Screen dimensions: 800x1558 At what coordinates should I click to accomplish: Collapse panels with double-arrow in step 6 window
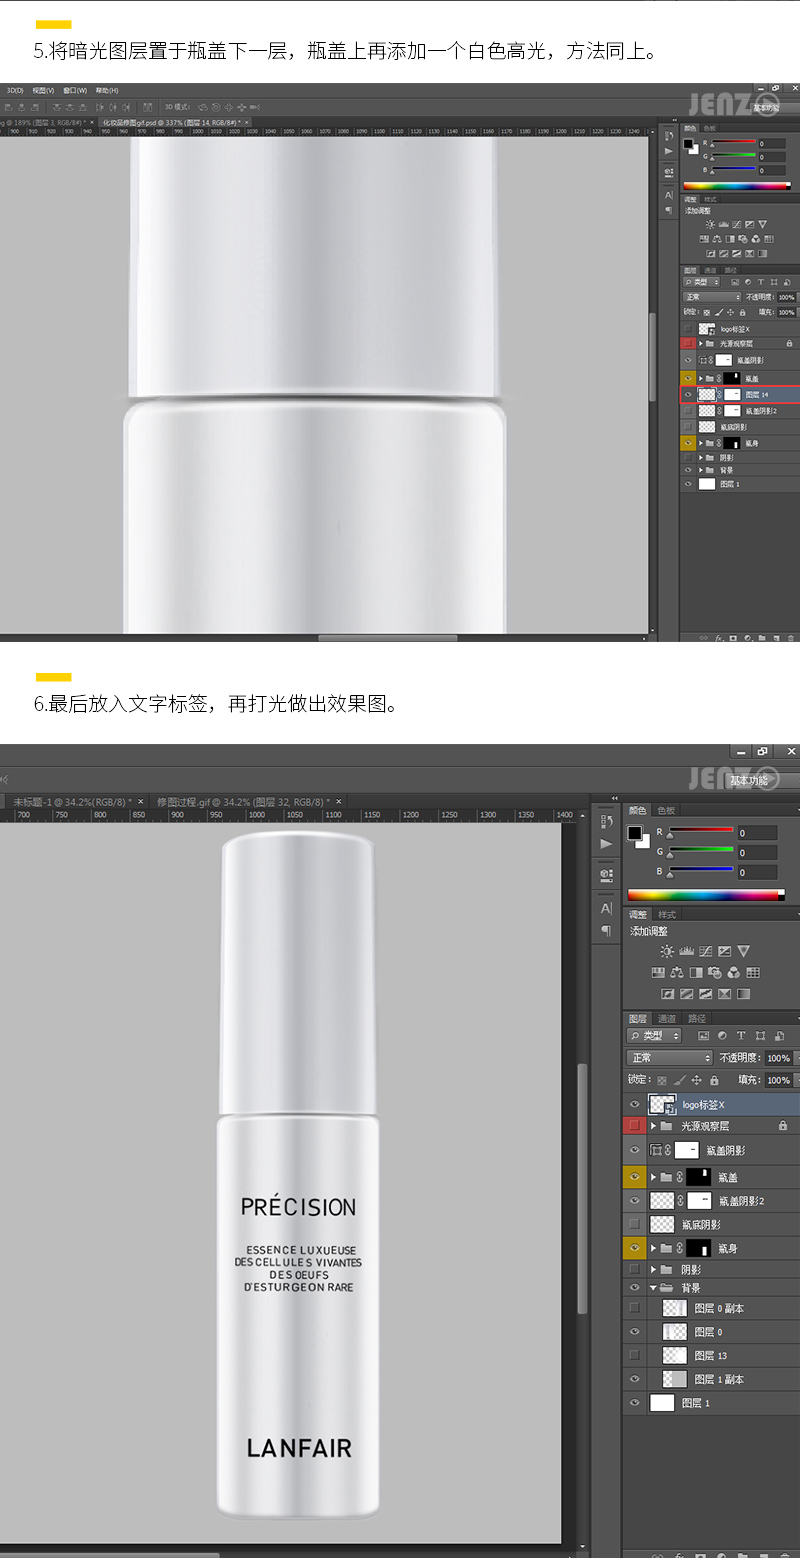tap(614, 799)
